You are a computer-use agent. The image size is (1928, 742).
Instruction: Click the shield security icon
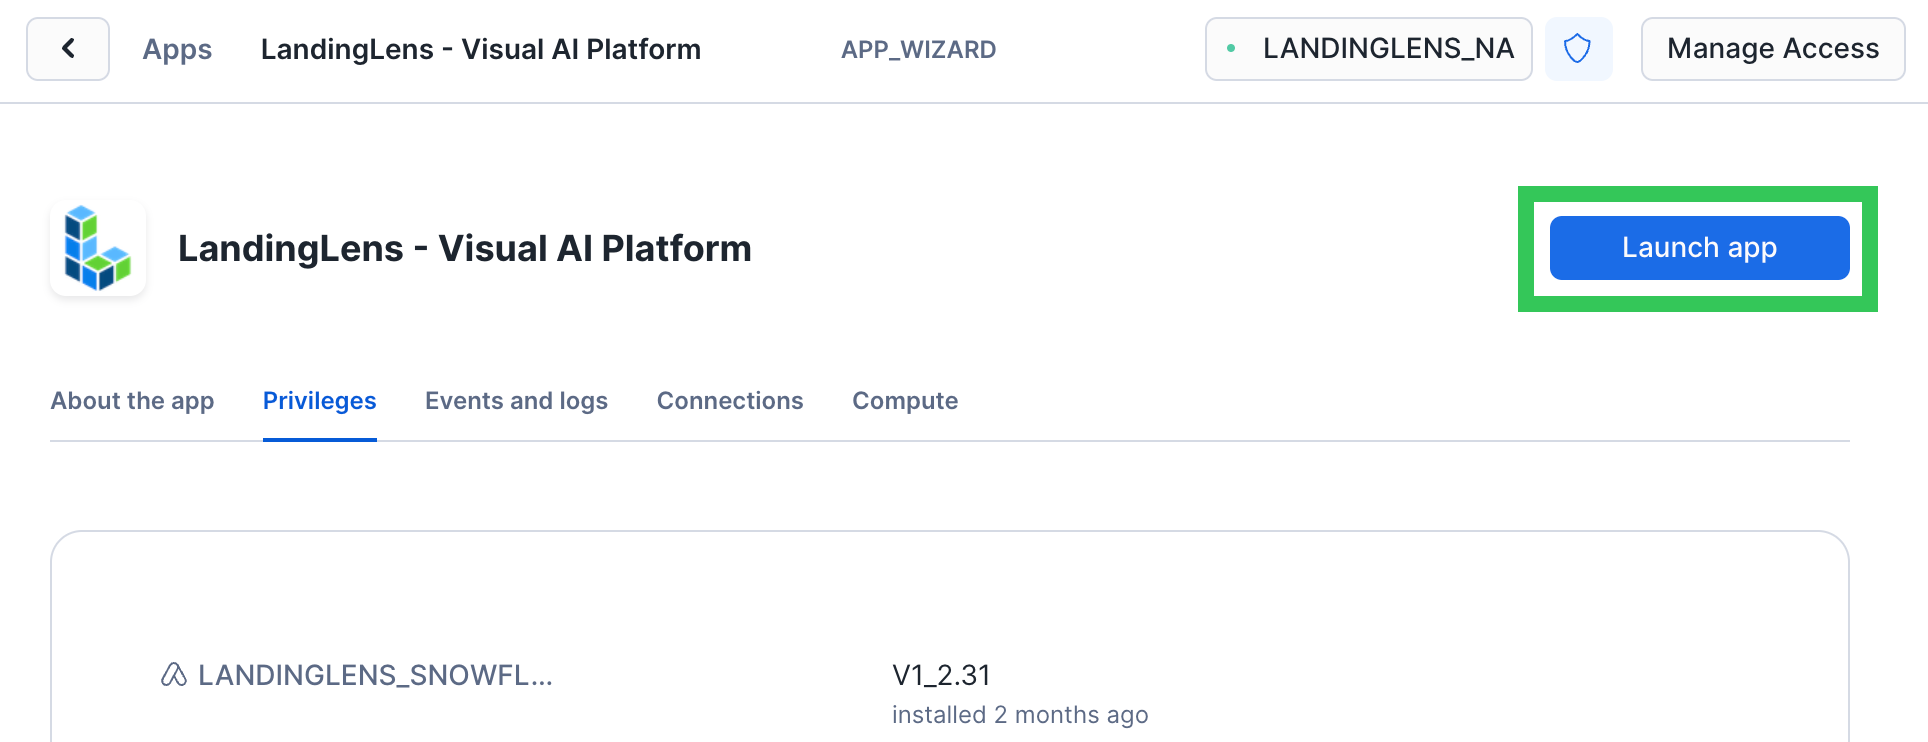(1578, 49)
